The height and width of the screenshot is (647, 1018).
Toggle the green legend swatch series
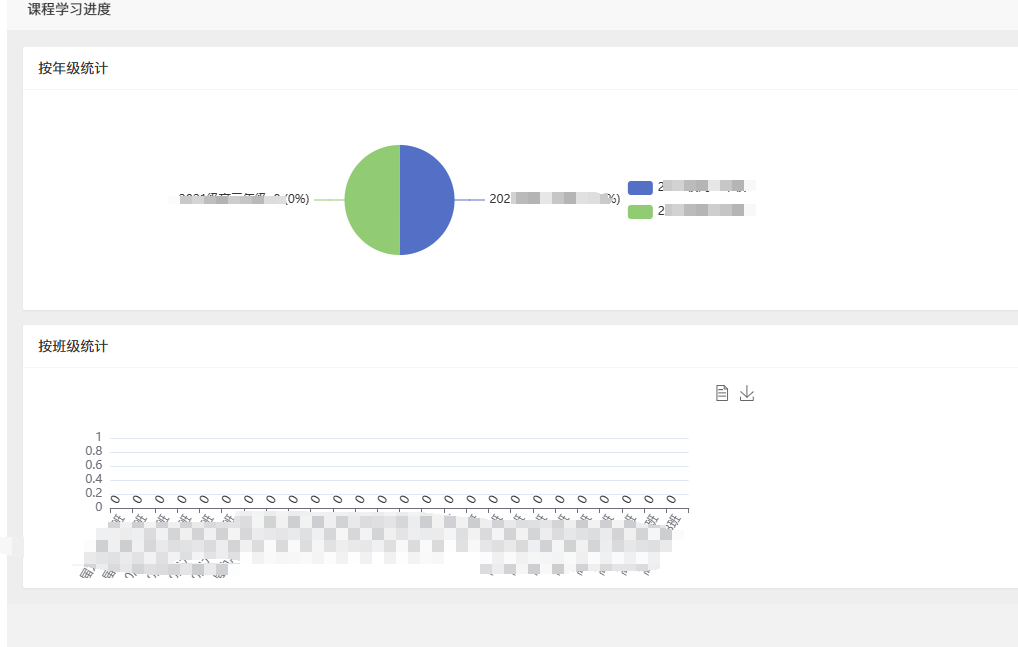click(640, 212)
